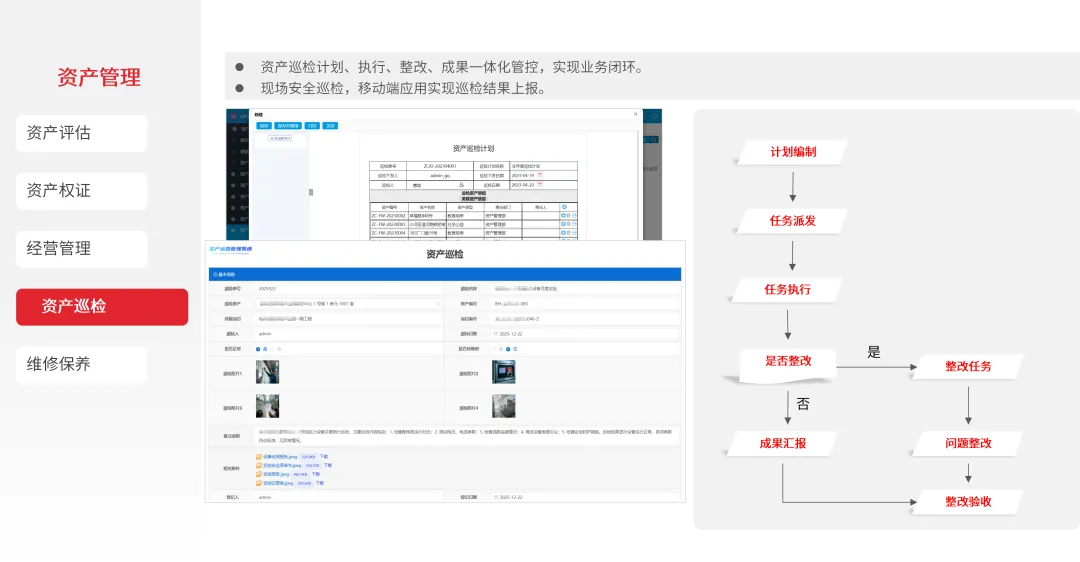Click the splitter handle beside the plan dialog tree
This screenshot has height=562, width=1080.
(311, 192)
